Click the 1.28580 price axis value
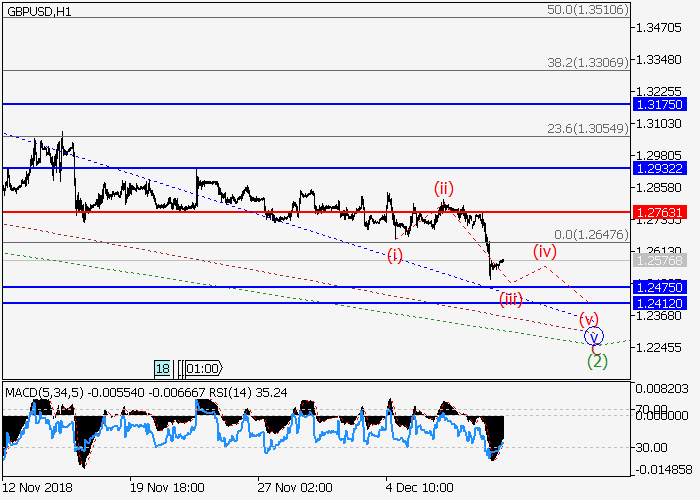The width and height of the screenshot is (700, 500). tap(658, 188)
